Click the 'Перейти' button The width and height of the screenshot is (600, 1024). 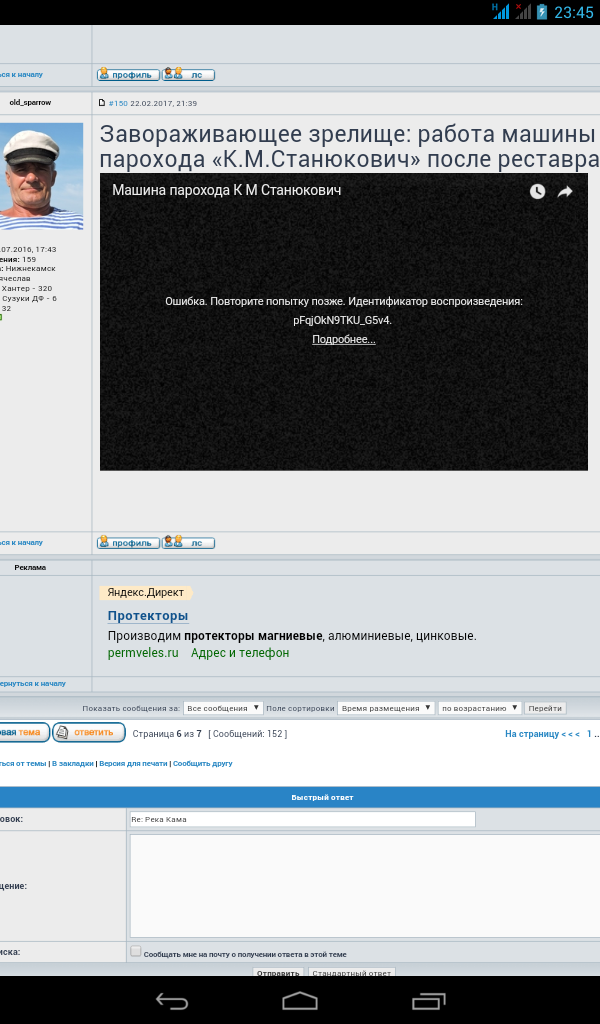click(545, 708)
